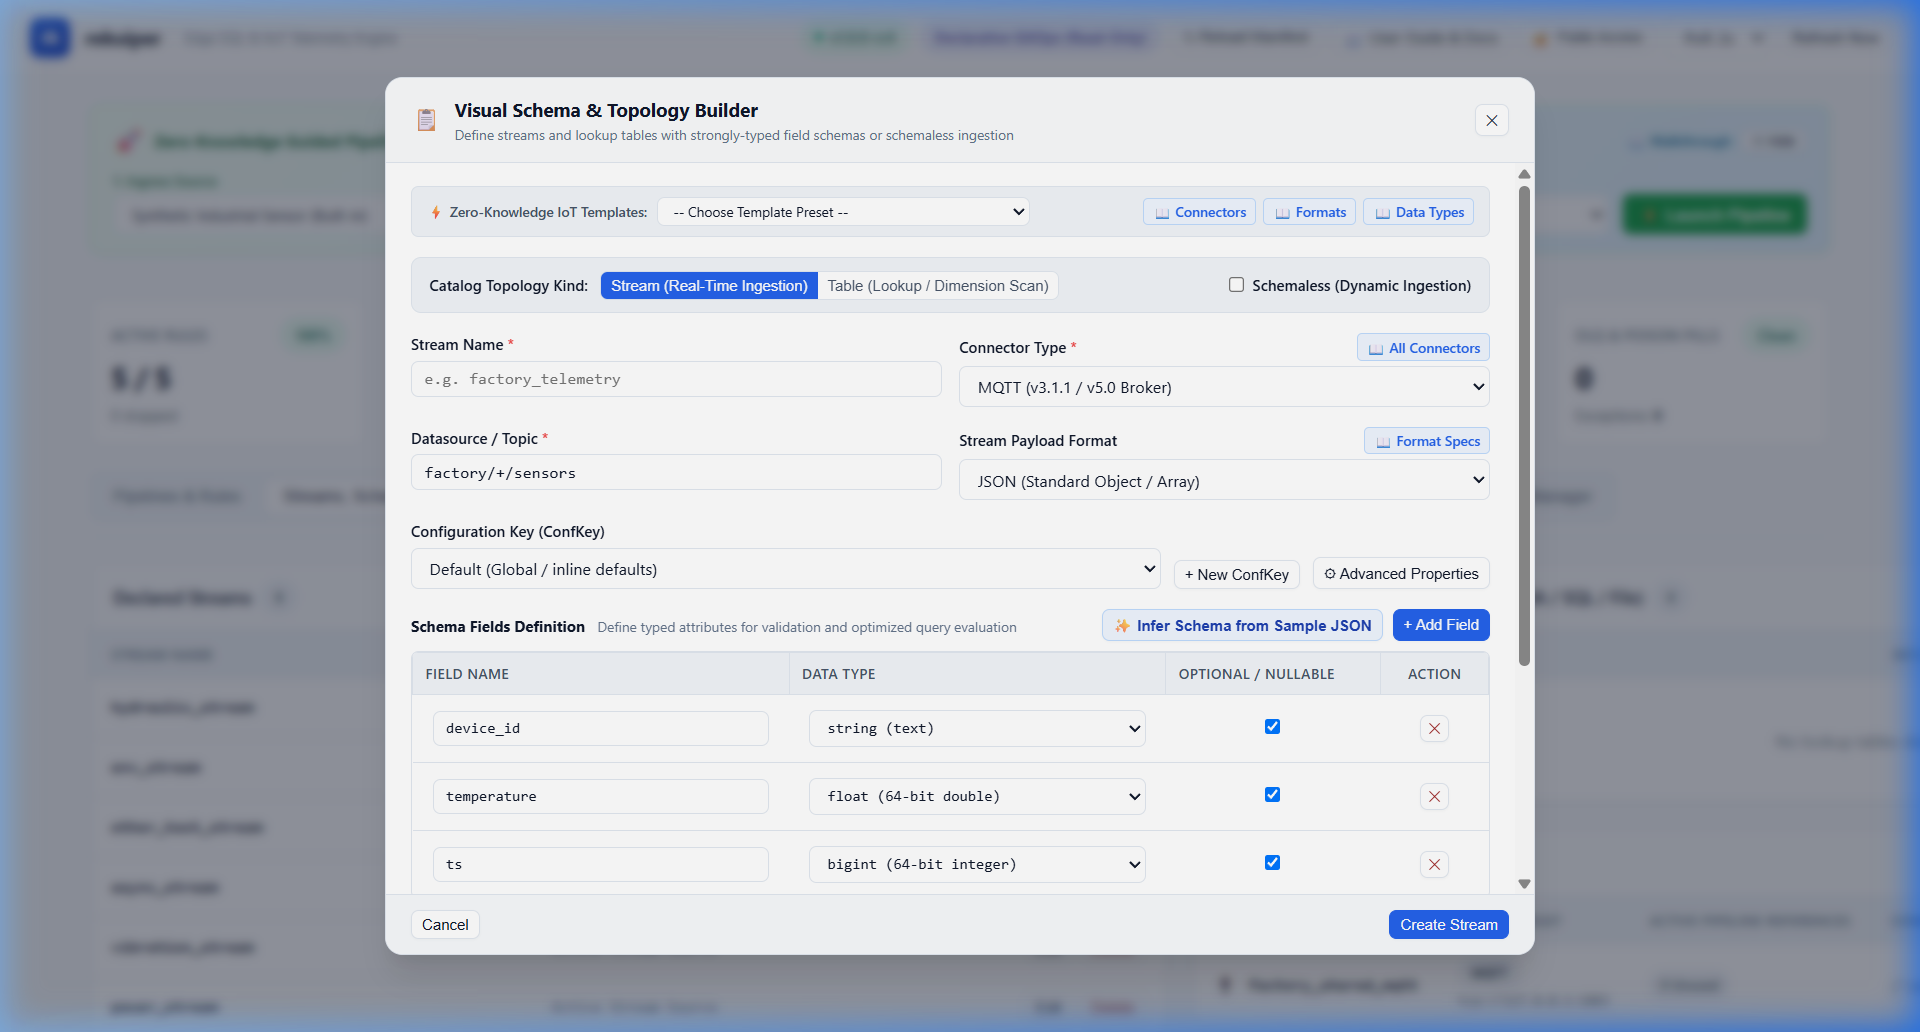
Task: Open the Data Types reference
Action: click(1418, 212)
